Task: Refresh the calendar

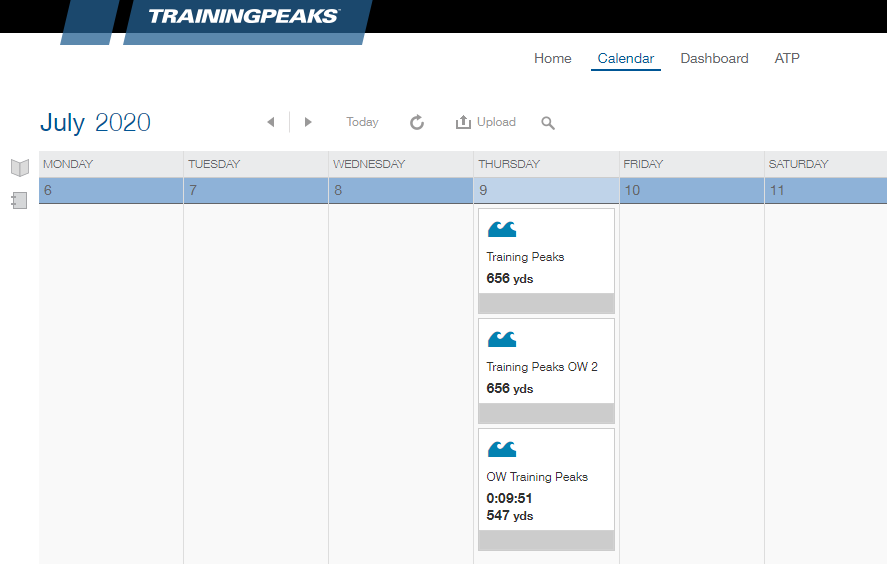Action: point(417,122)
